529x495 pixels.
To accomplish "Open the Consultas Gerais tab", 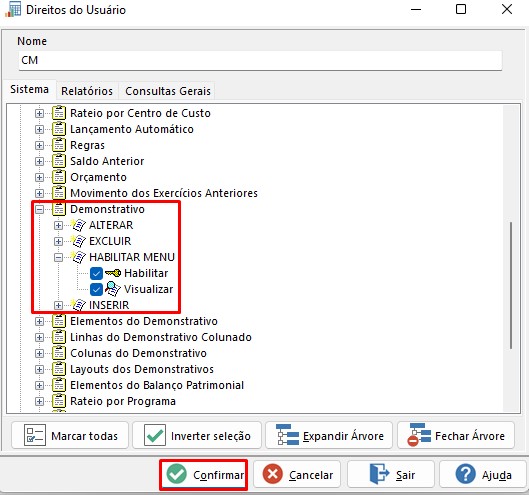I will pyautogui.click(x=168, y=91).
